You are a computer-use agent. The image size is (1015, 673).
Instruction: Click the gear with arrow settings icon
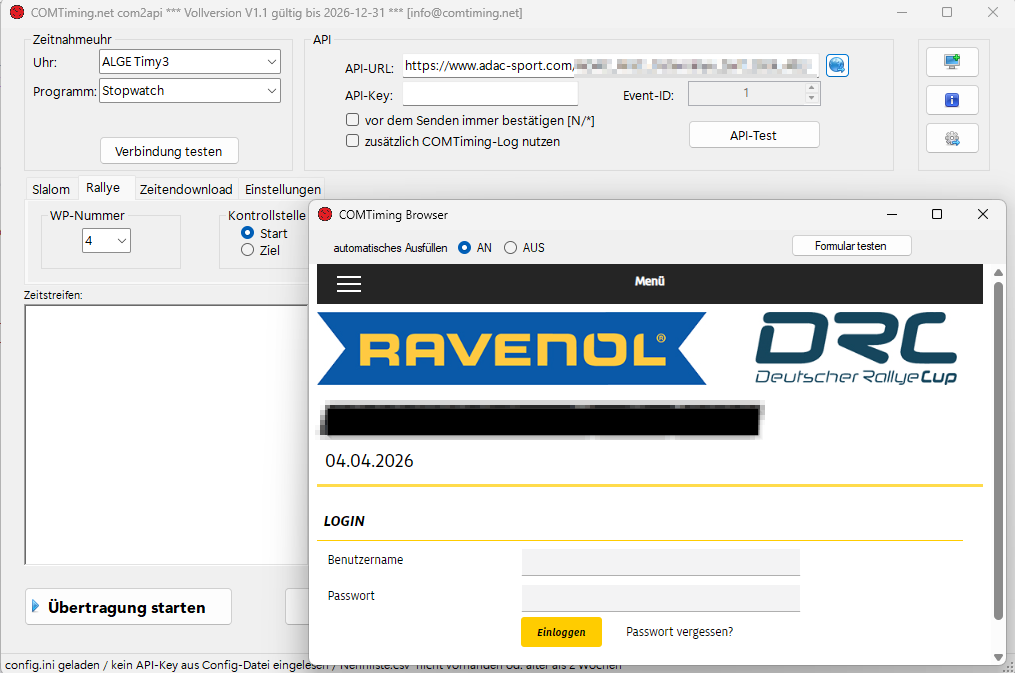951,139
